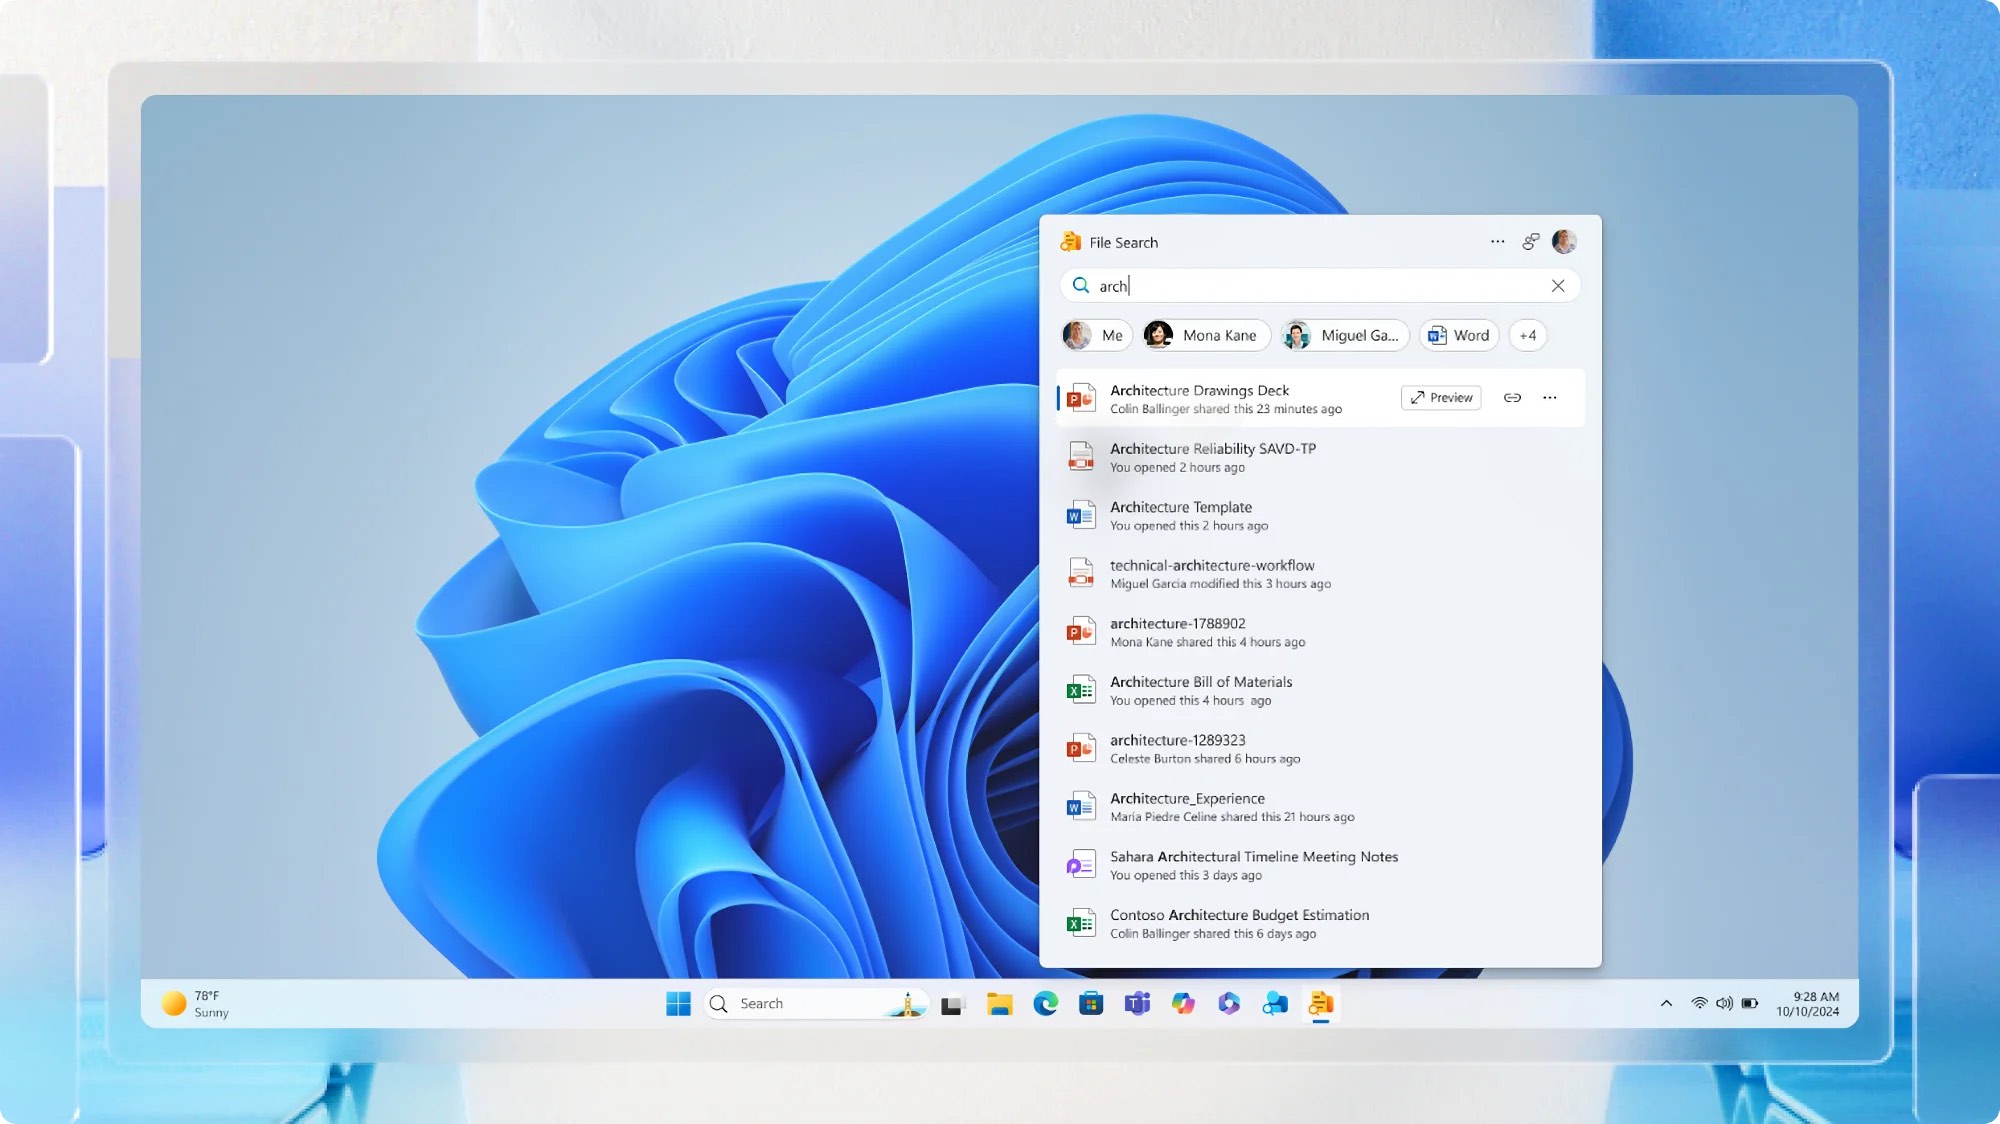2000x1124 pixels.
Task: Click the connections icon in File Search header
Action: coord(1530,241)
